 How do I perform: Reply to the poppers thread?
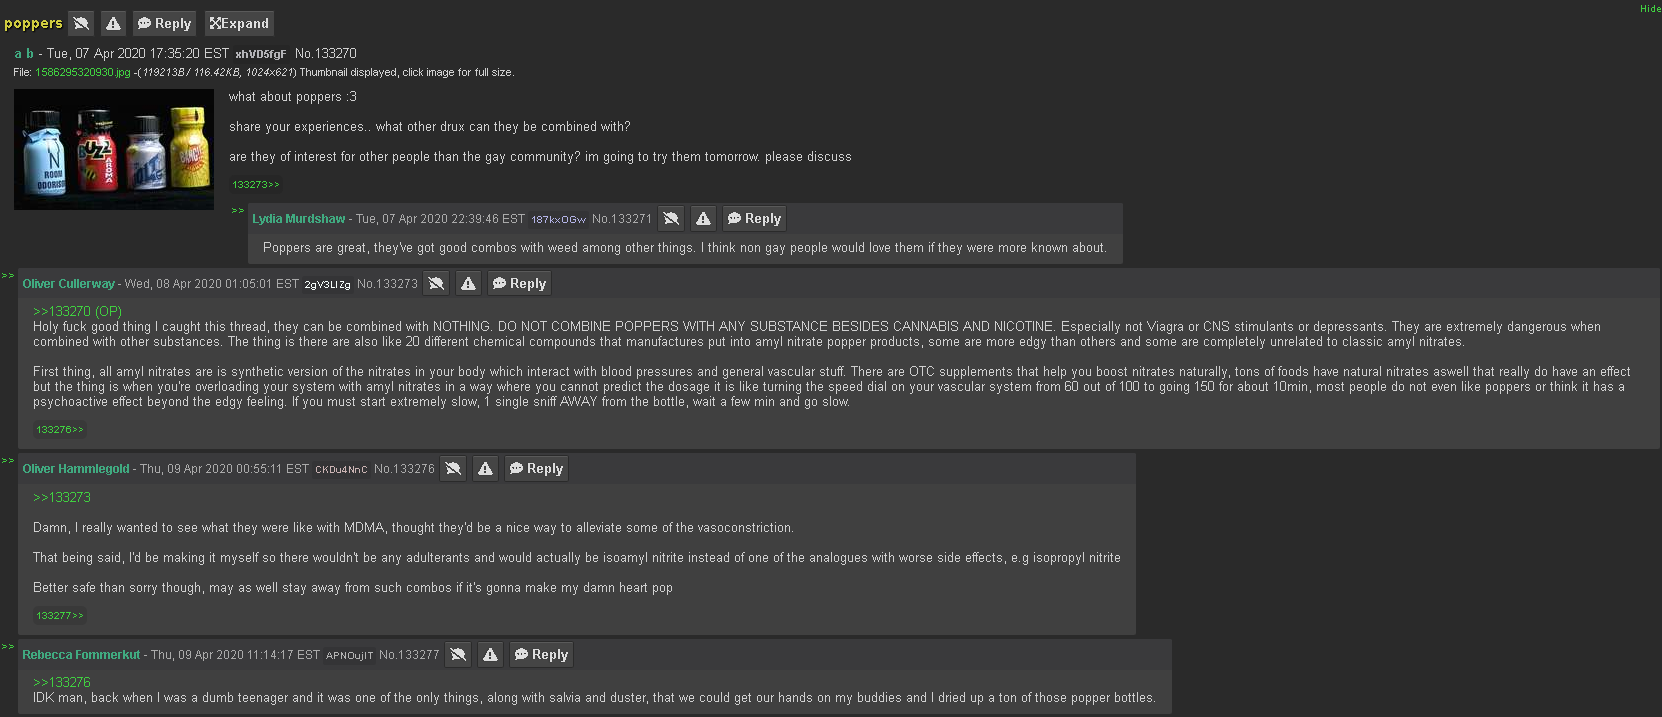[164, 23]
